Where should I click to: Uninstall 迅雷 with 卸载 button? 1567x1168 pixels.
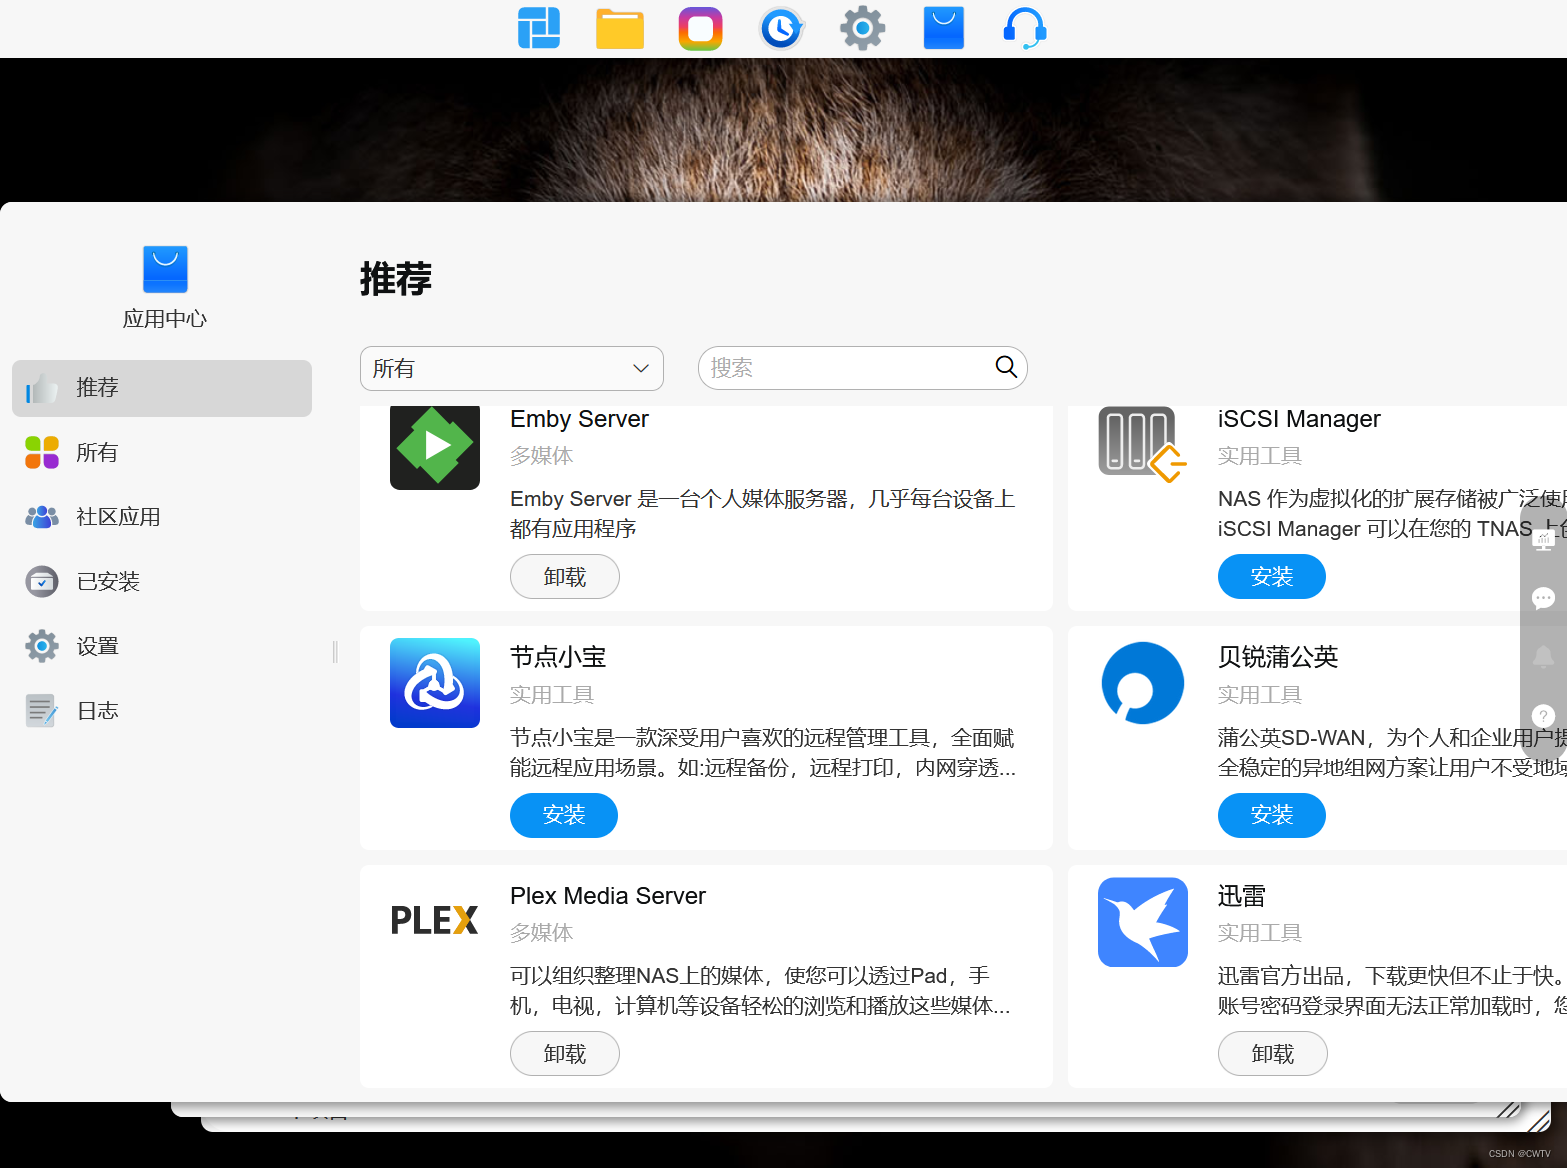coord(1273,1054)
